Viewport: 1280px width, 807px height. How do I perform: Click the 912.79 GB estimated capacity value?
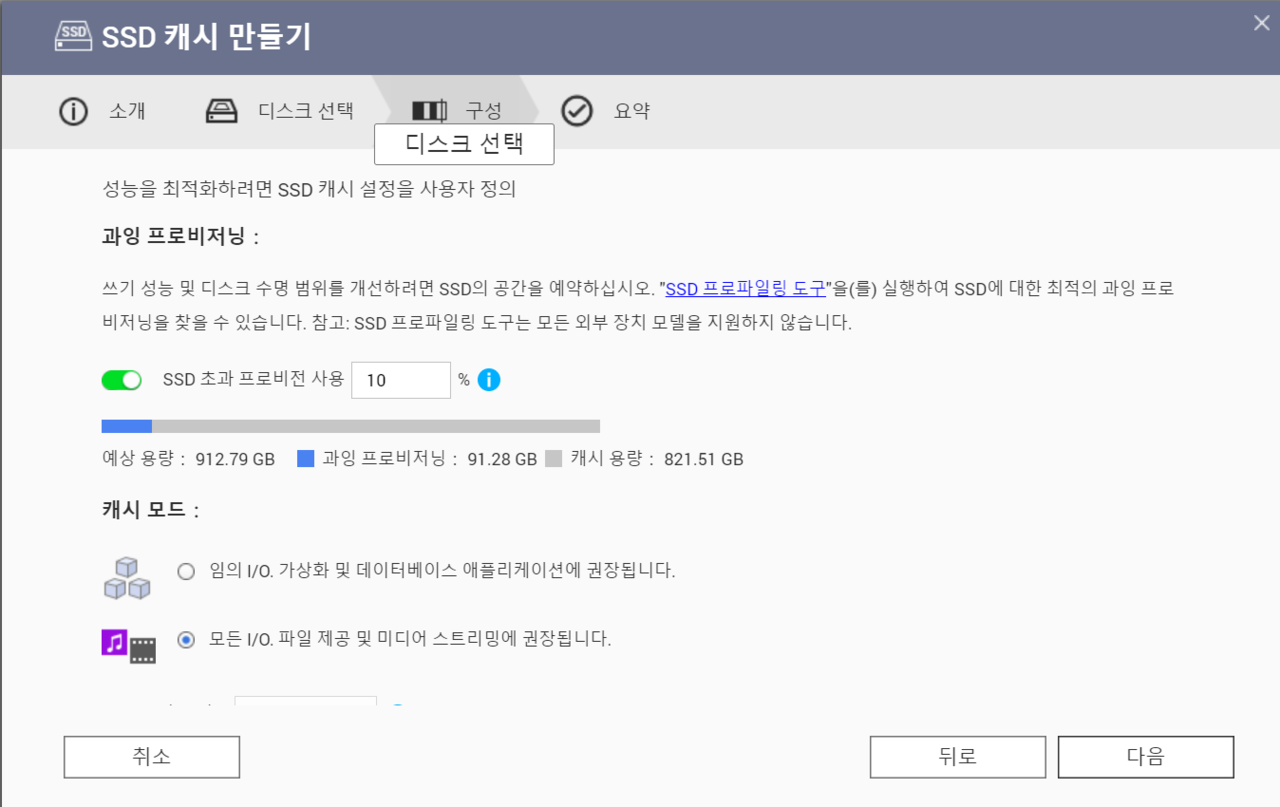235,460
